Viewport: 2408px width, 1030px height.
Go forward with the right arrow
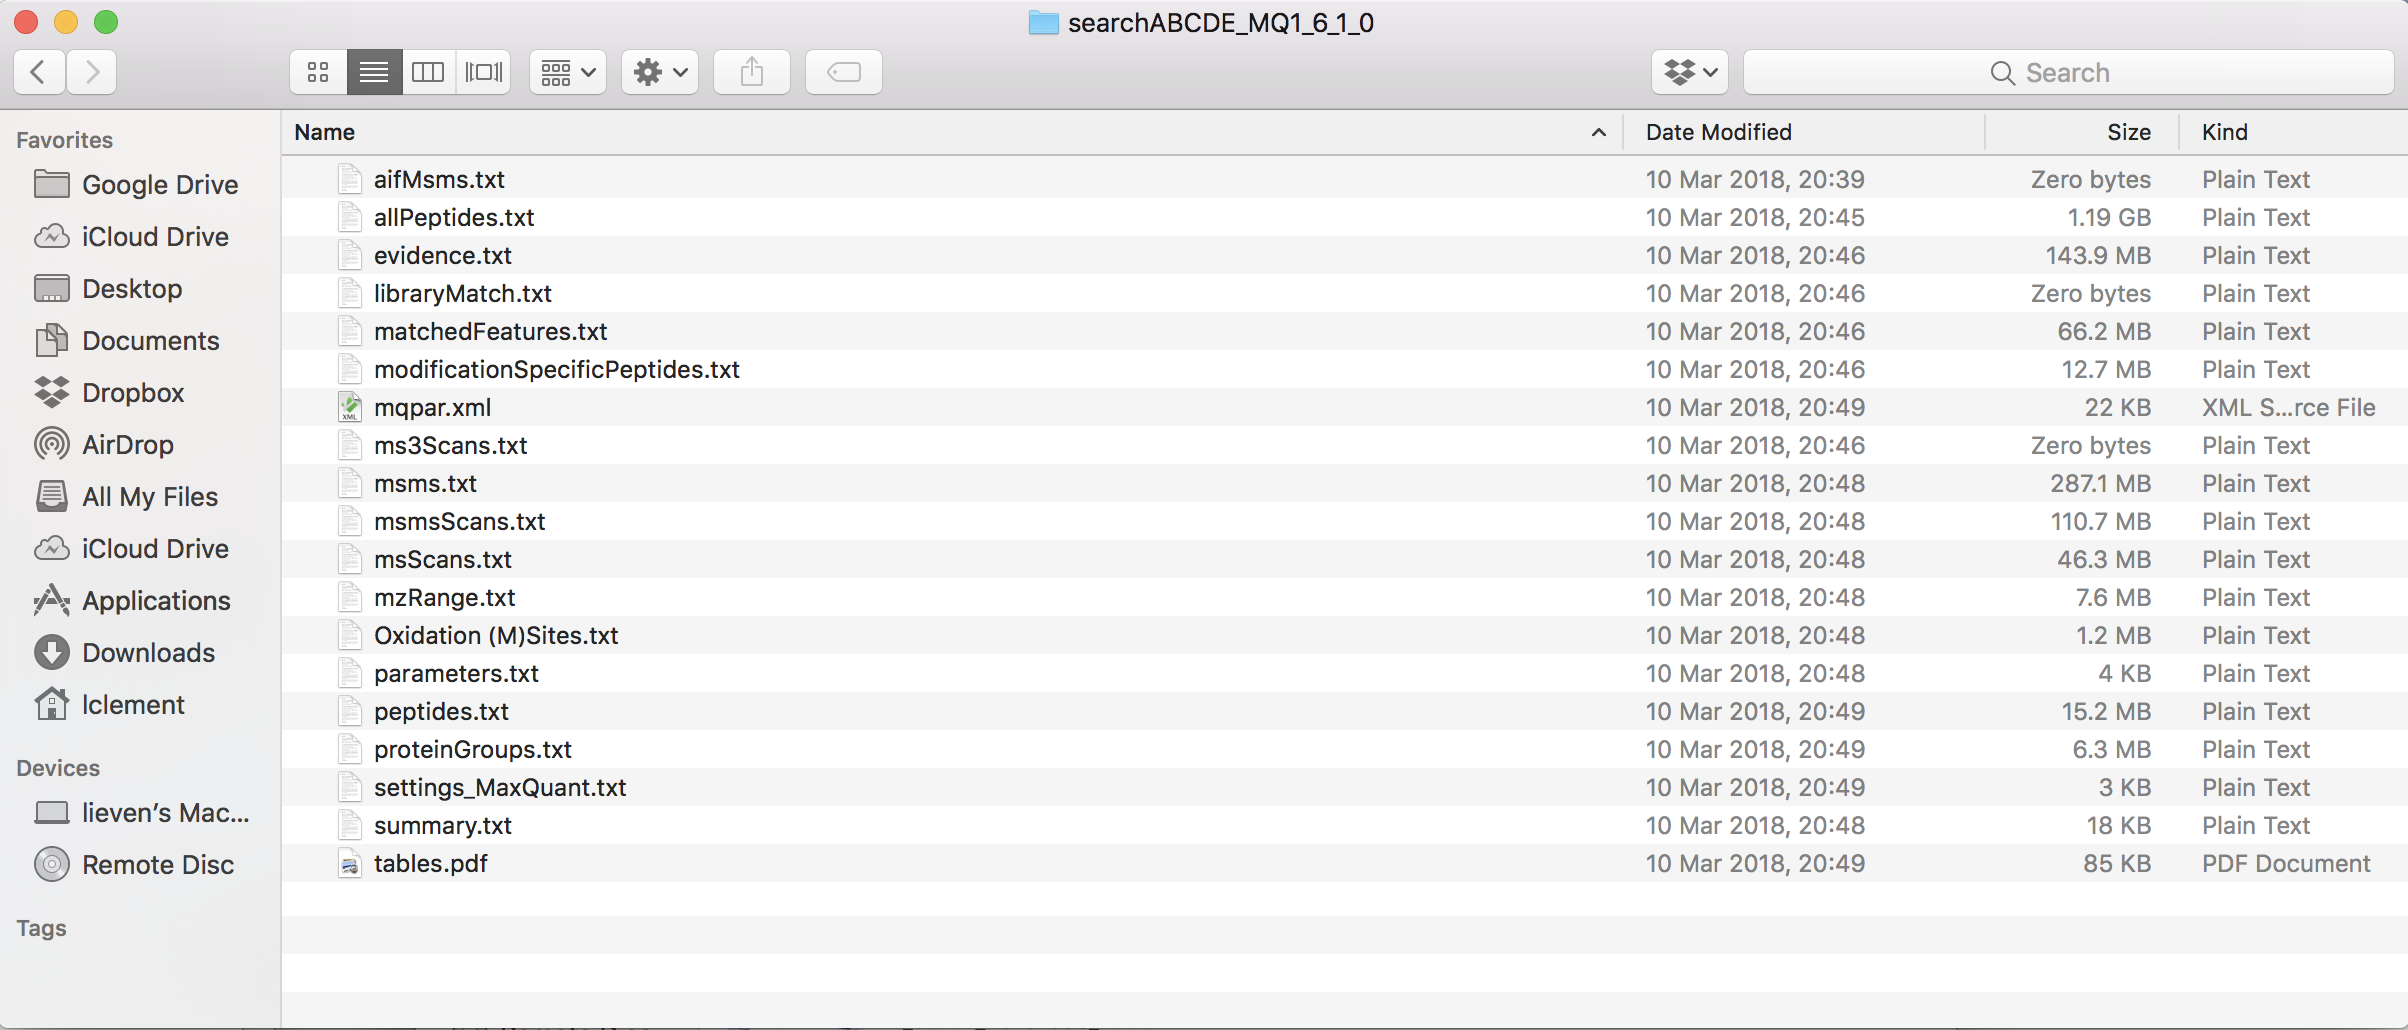(x=92, y=72)
